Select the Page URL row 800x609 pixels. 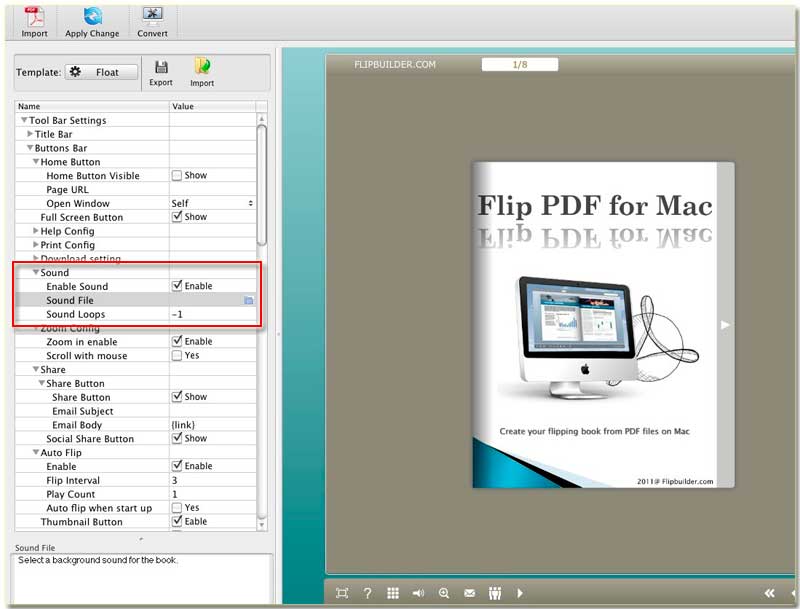[x=136, y=189]
